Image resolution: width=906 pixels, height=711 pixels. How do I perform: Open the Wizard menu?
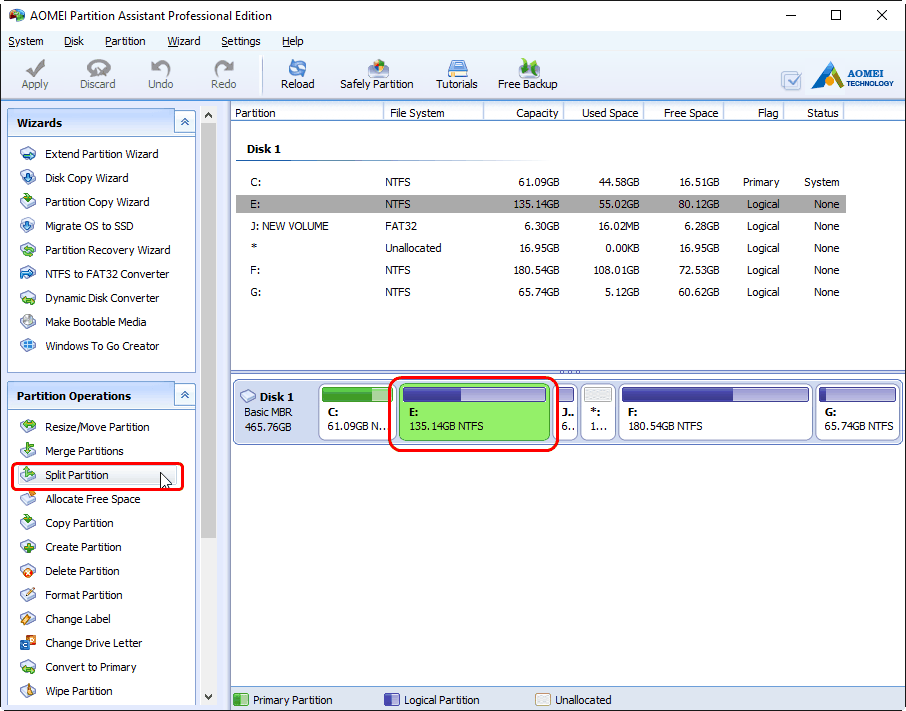point(184,41)
